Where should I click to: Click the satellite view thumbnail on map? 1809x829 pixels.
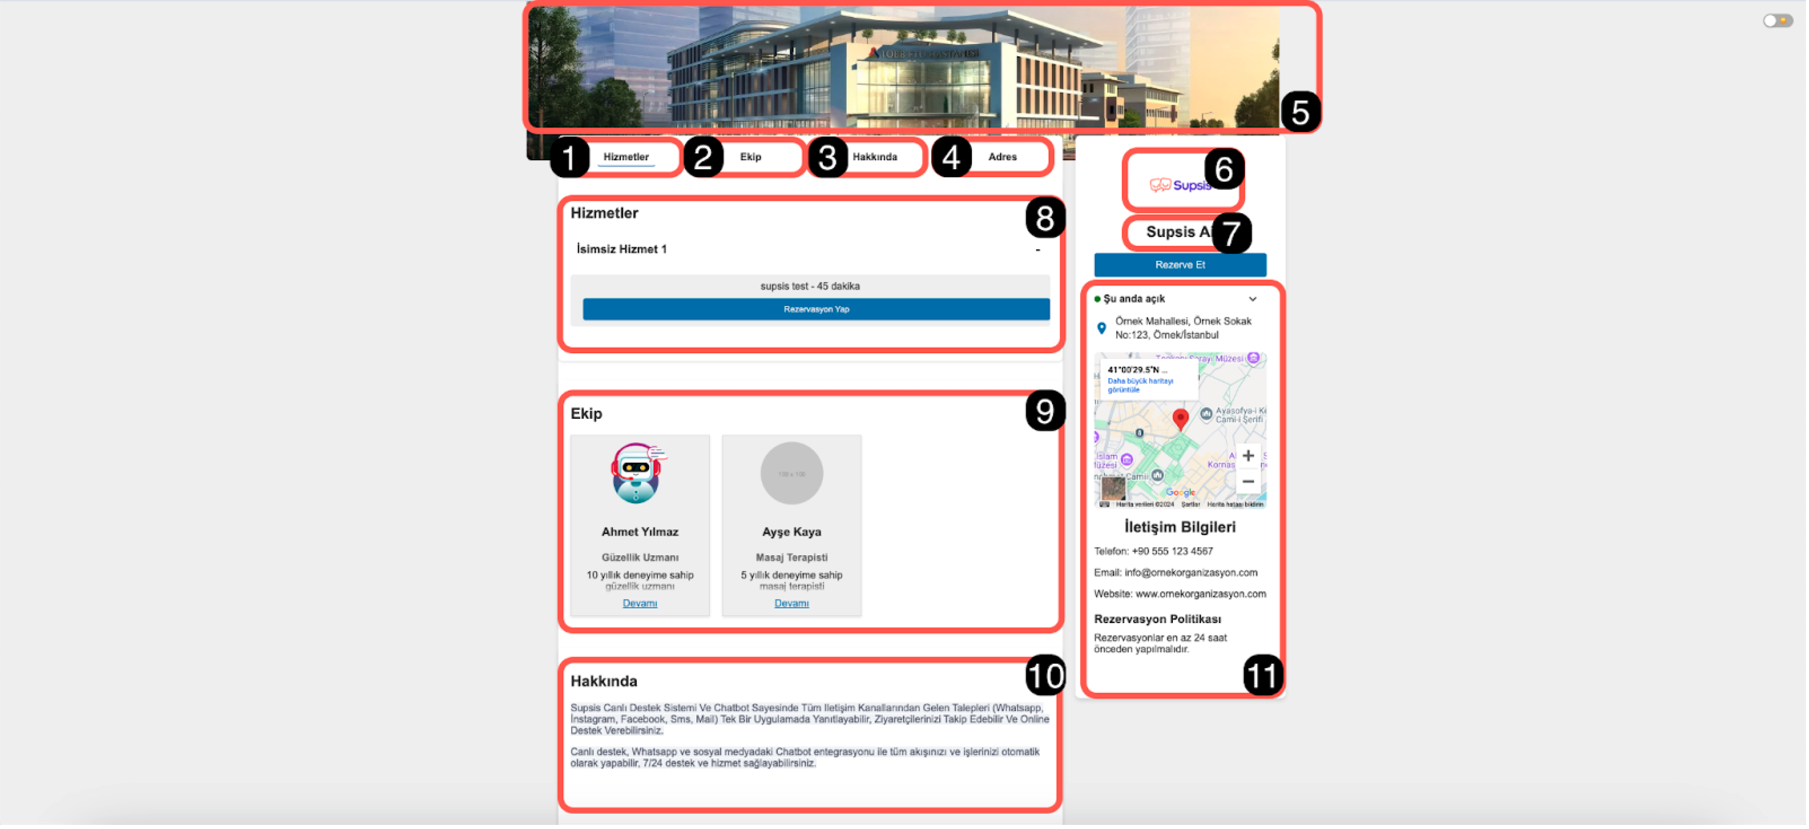1115,489
